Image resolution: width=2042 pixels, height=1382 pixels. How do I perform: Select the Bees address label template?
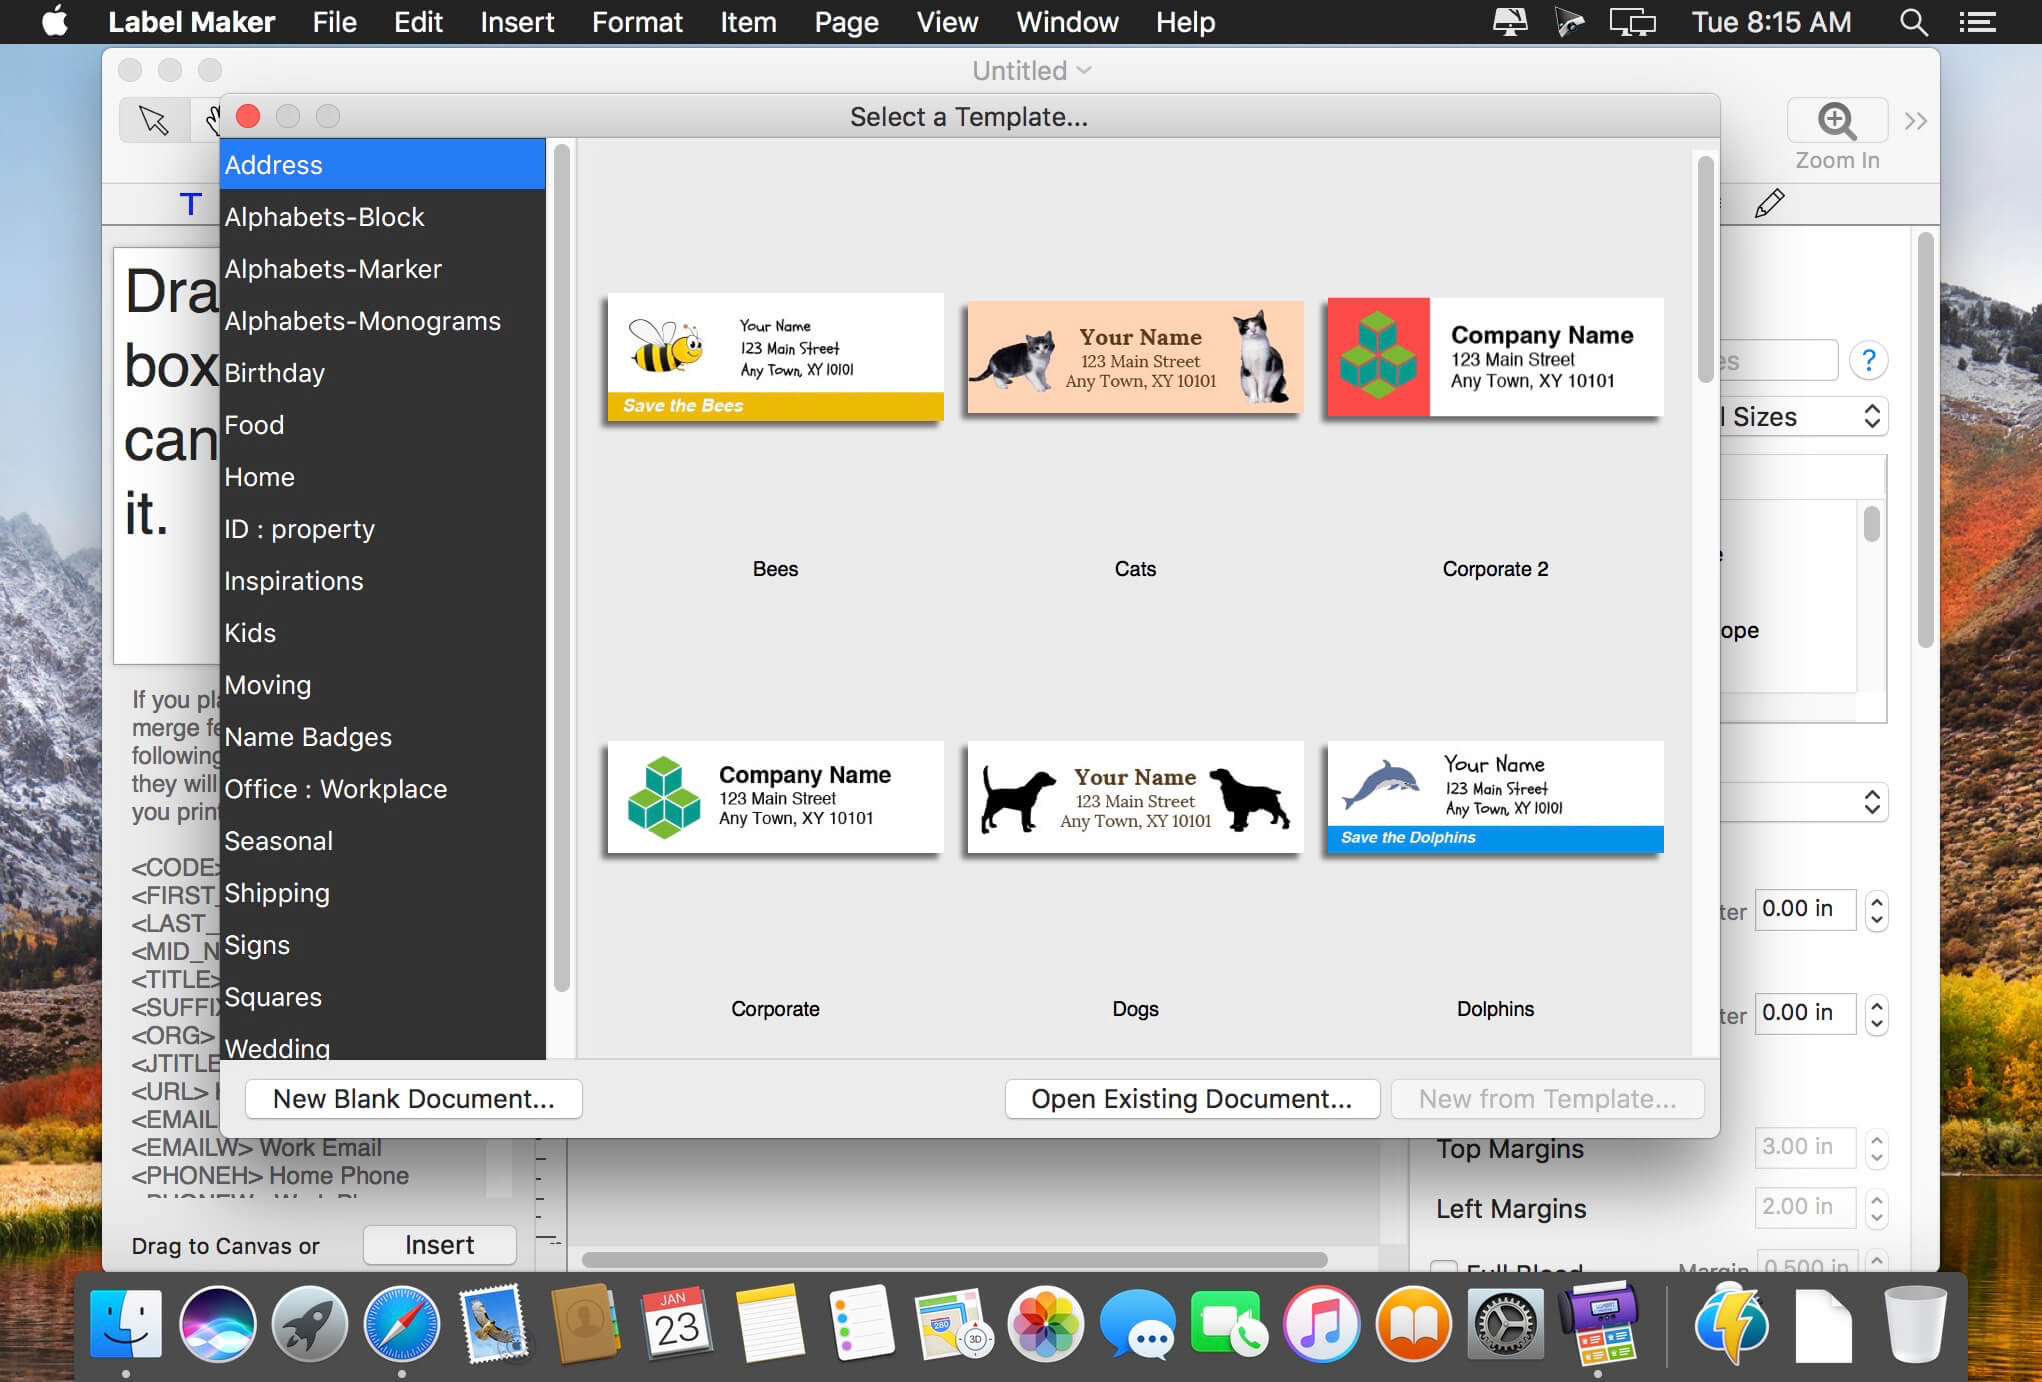coord(775,357)
